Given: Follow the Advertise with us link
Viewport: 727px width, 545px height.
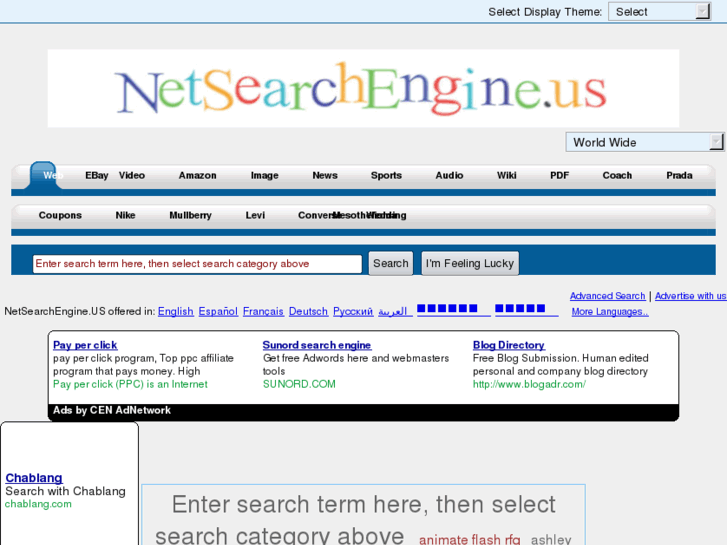Looking at the screenshot, I should (x=690, y=296).
